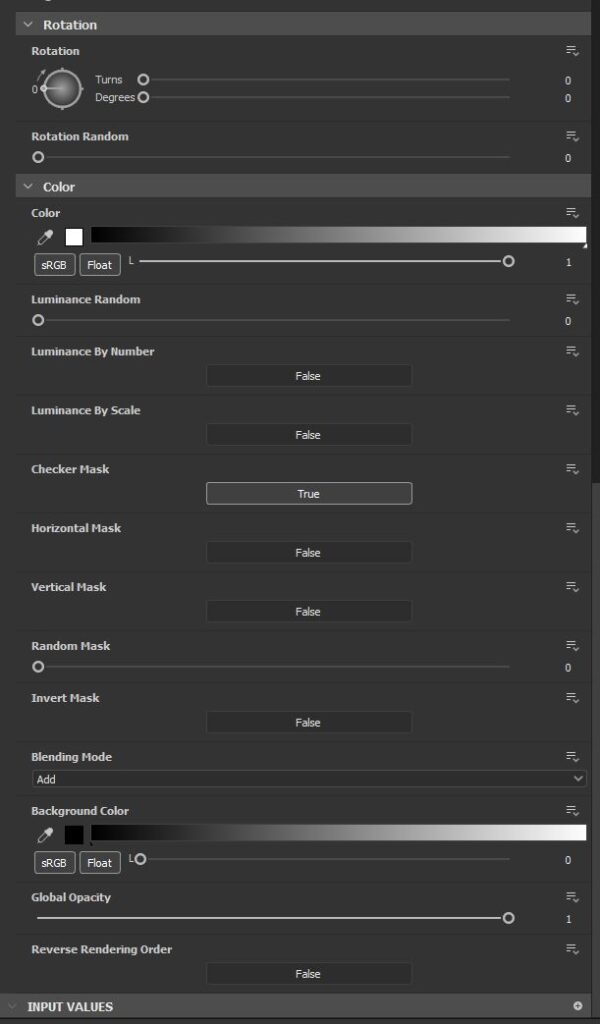Switch Color to Float mode
This screenshot has height=1024, width=600.
click(x=100, y=264)
